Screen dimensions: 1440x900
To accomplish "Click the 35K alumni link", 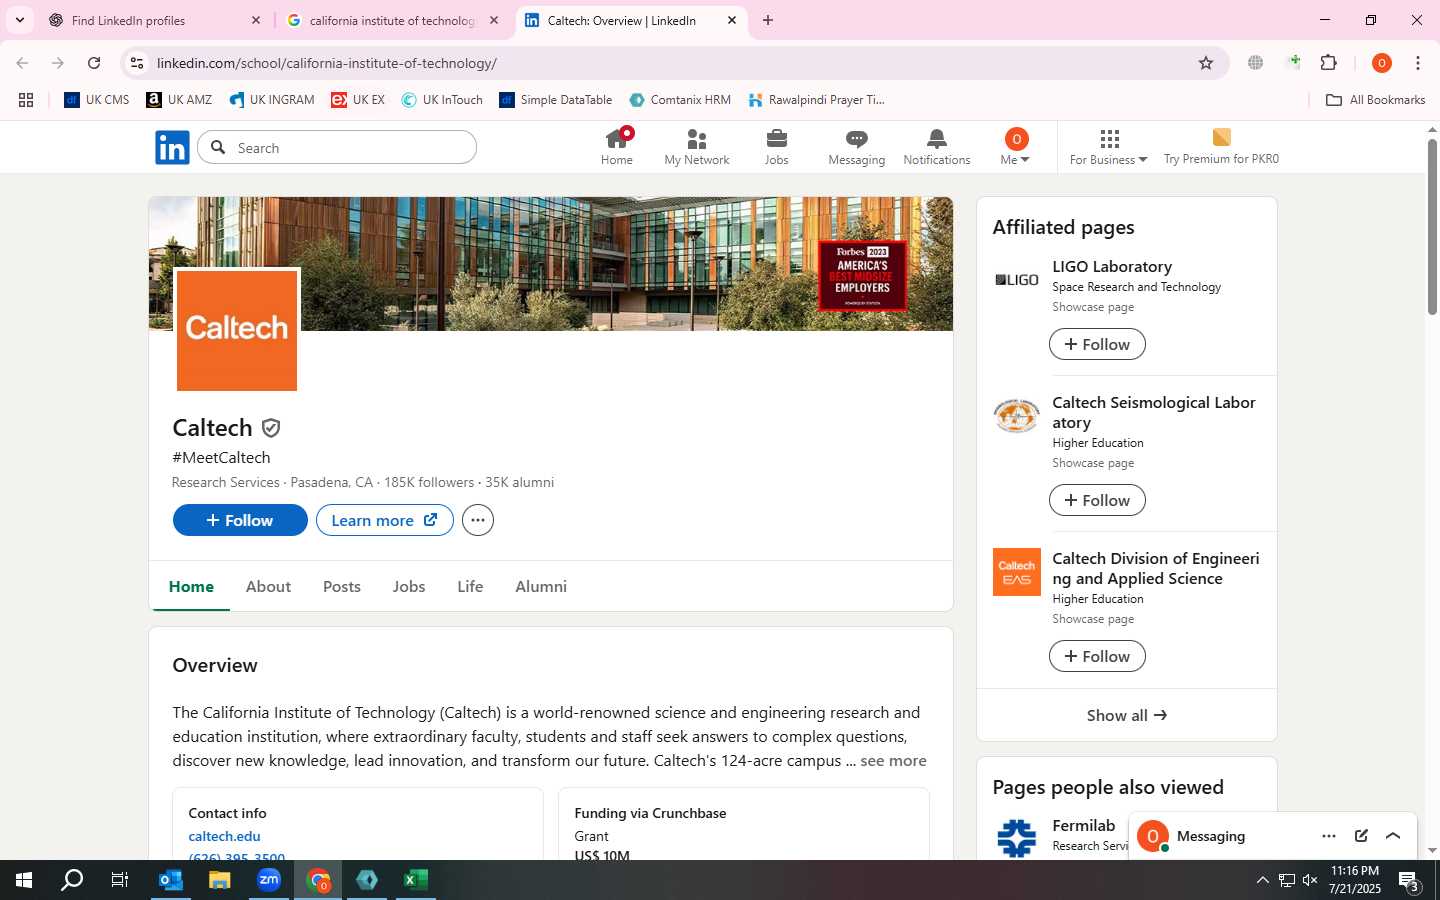I will [519, 482].
